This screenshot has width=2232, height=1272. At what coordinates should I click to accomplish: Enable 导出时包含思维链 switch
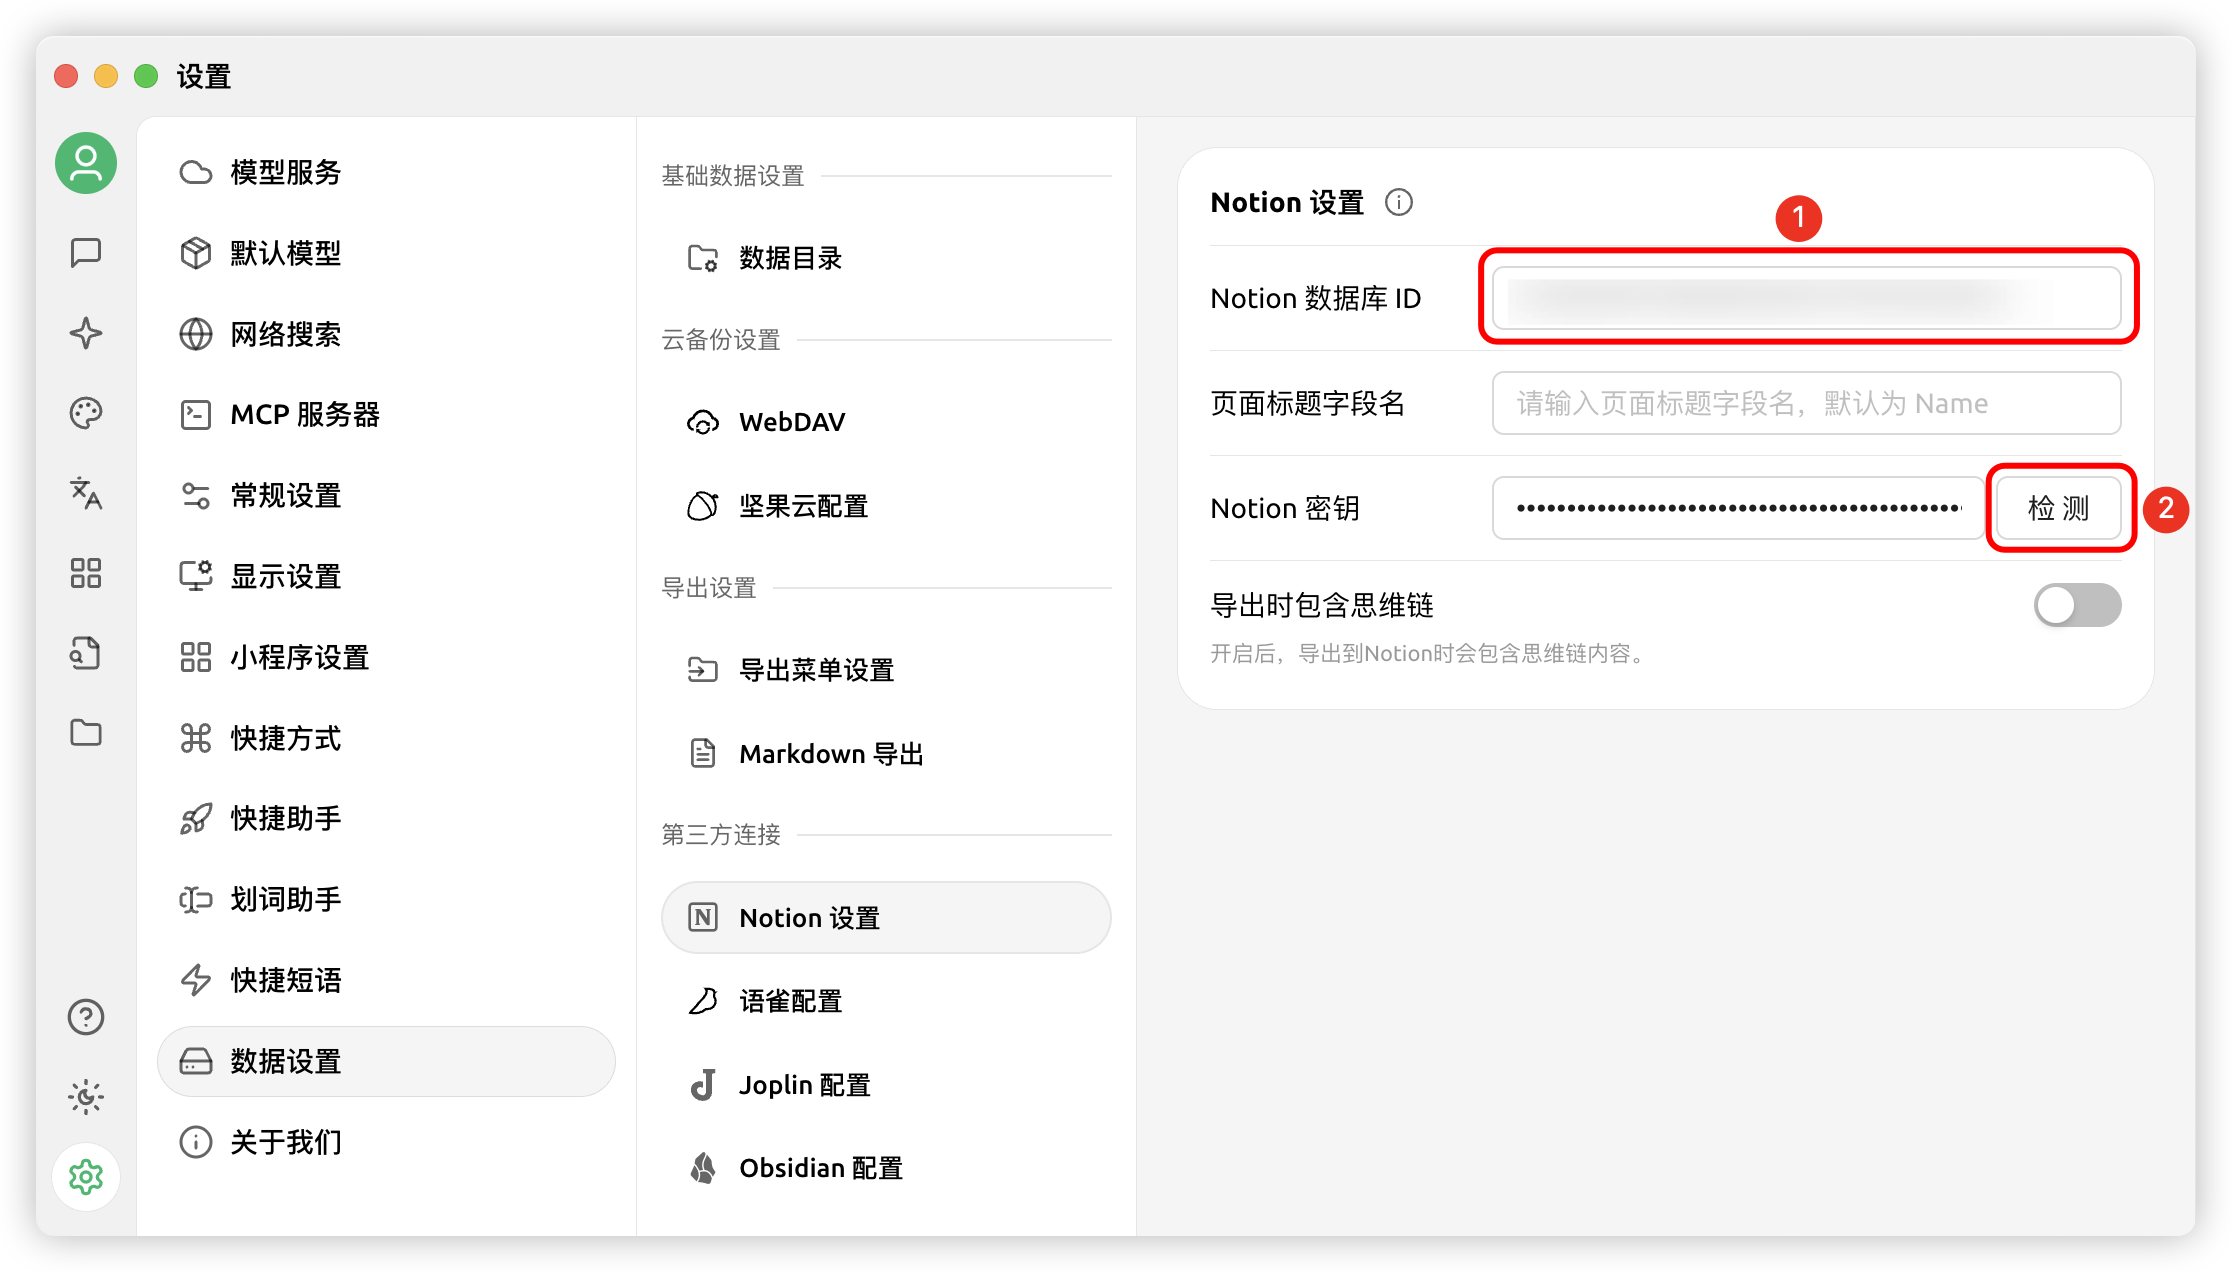2076,605
